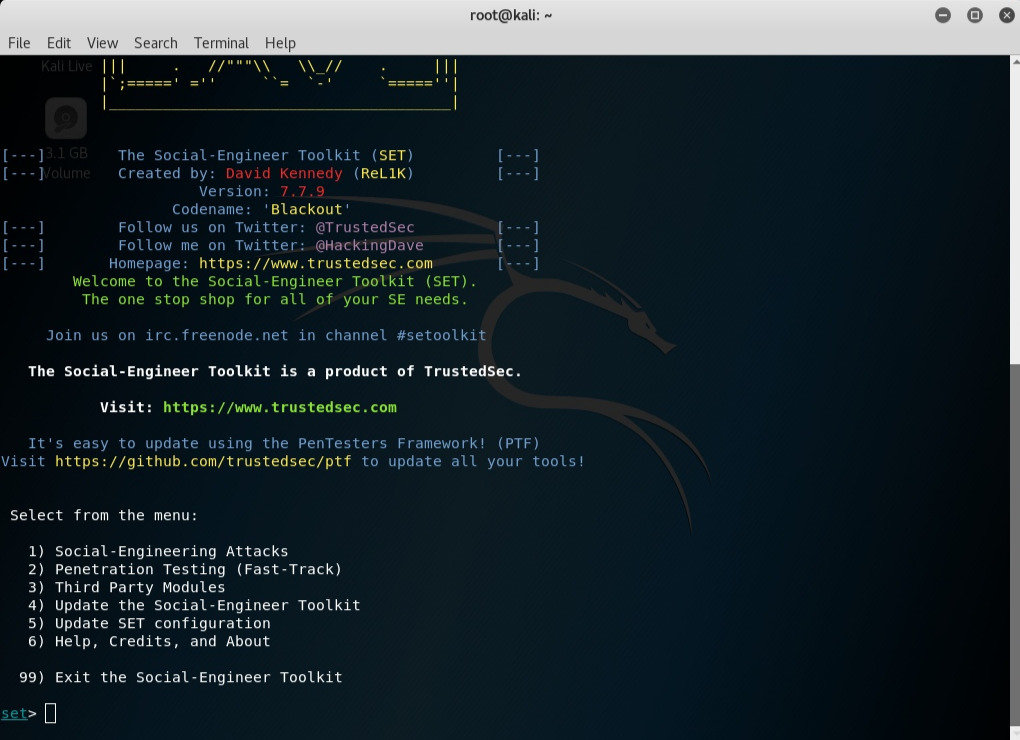
Task: Click the window title root@kali: ~
Action: pyautogui.click(x=511, y=15)
